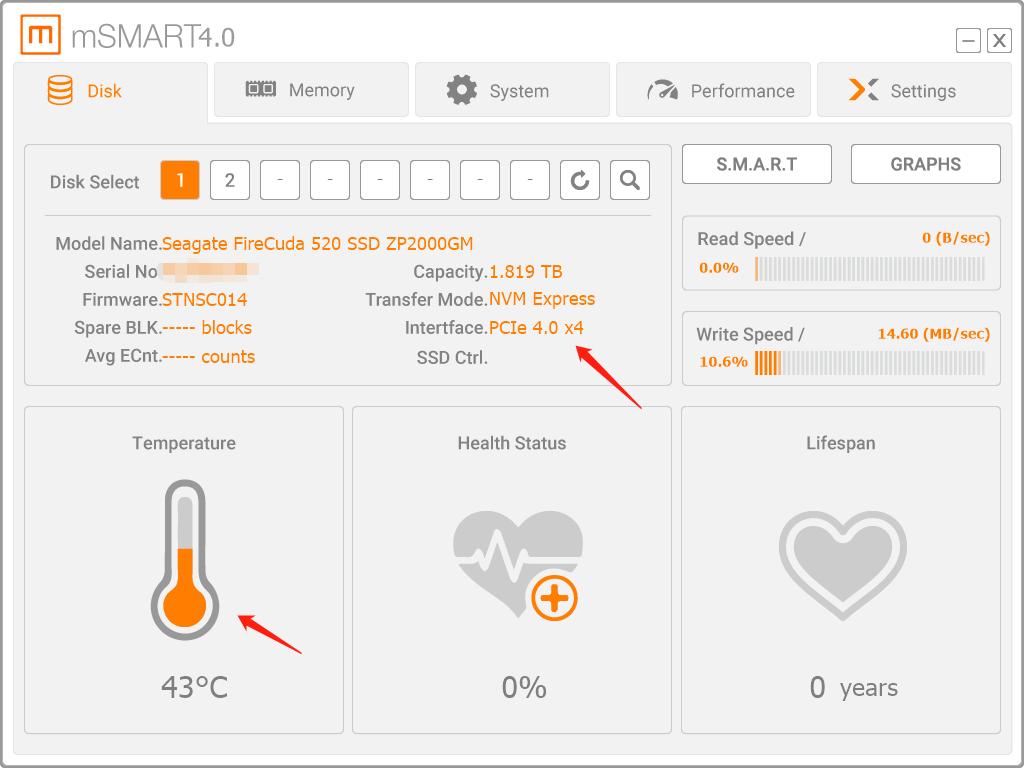1024x768 pixels.
Task: Click the firmware value STNSC014
Action: click(x=204, y=300)
